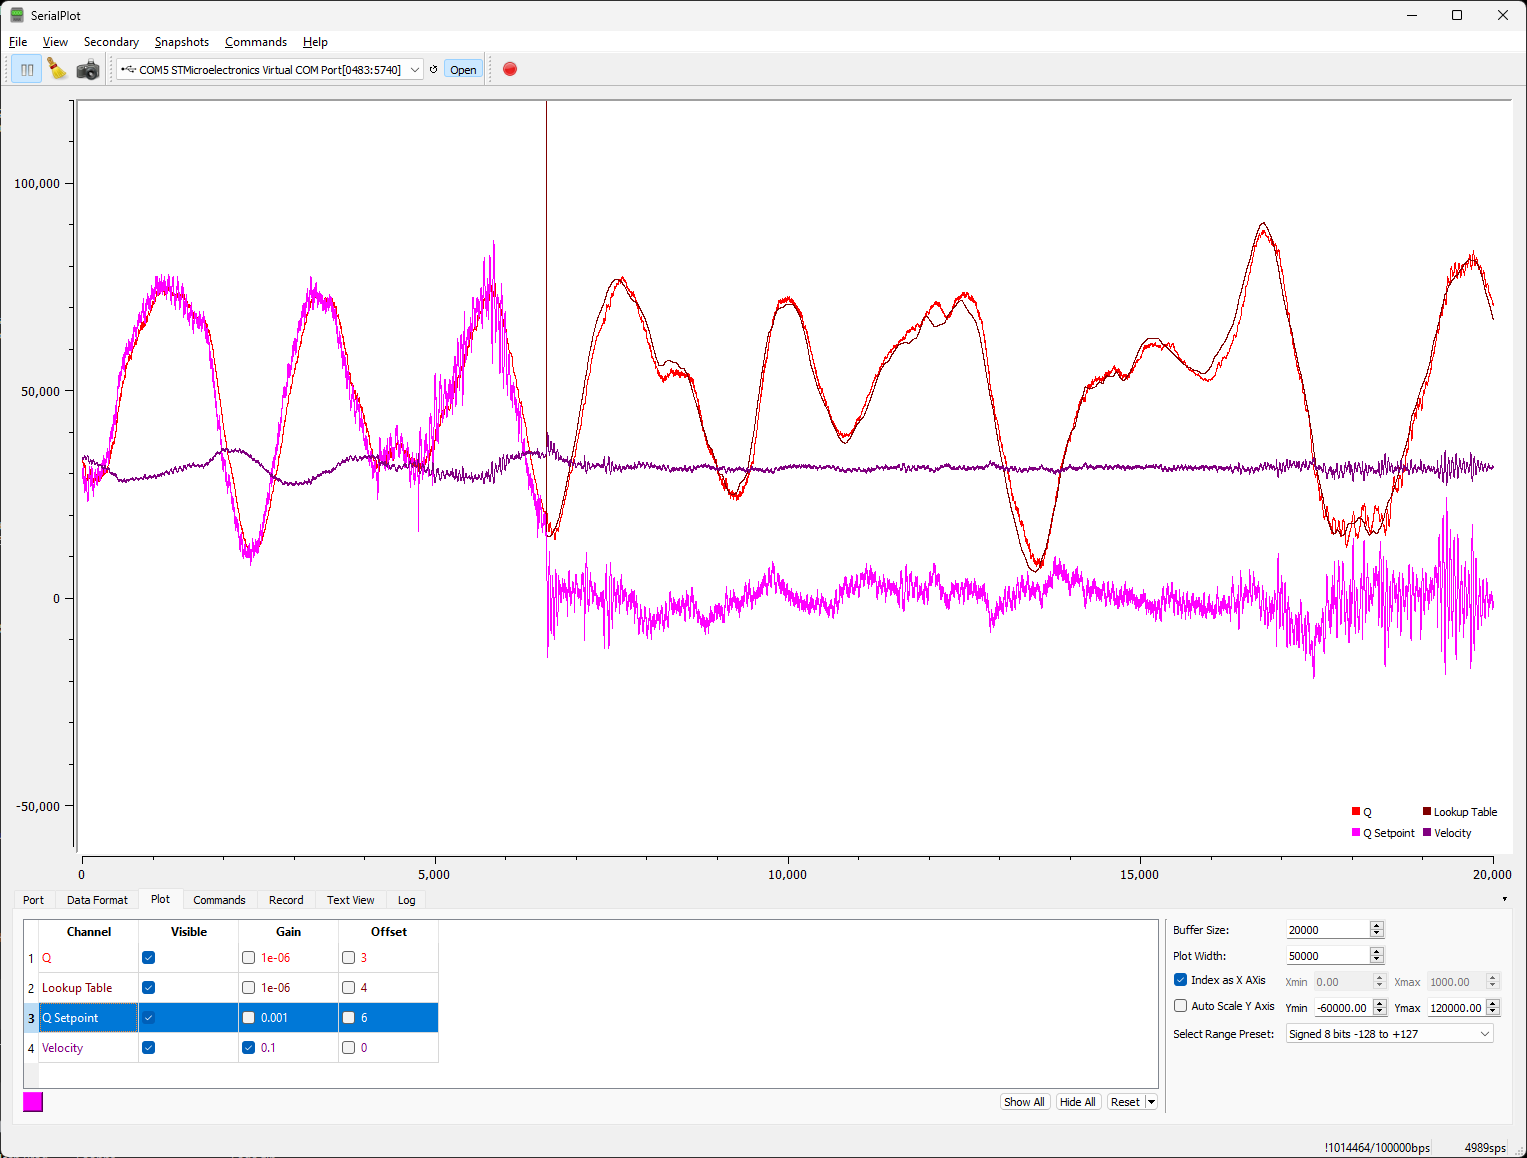Click the Clear plot broom icon
The image size is (1527, 1158).
tap(57, 69)
